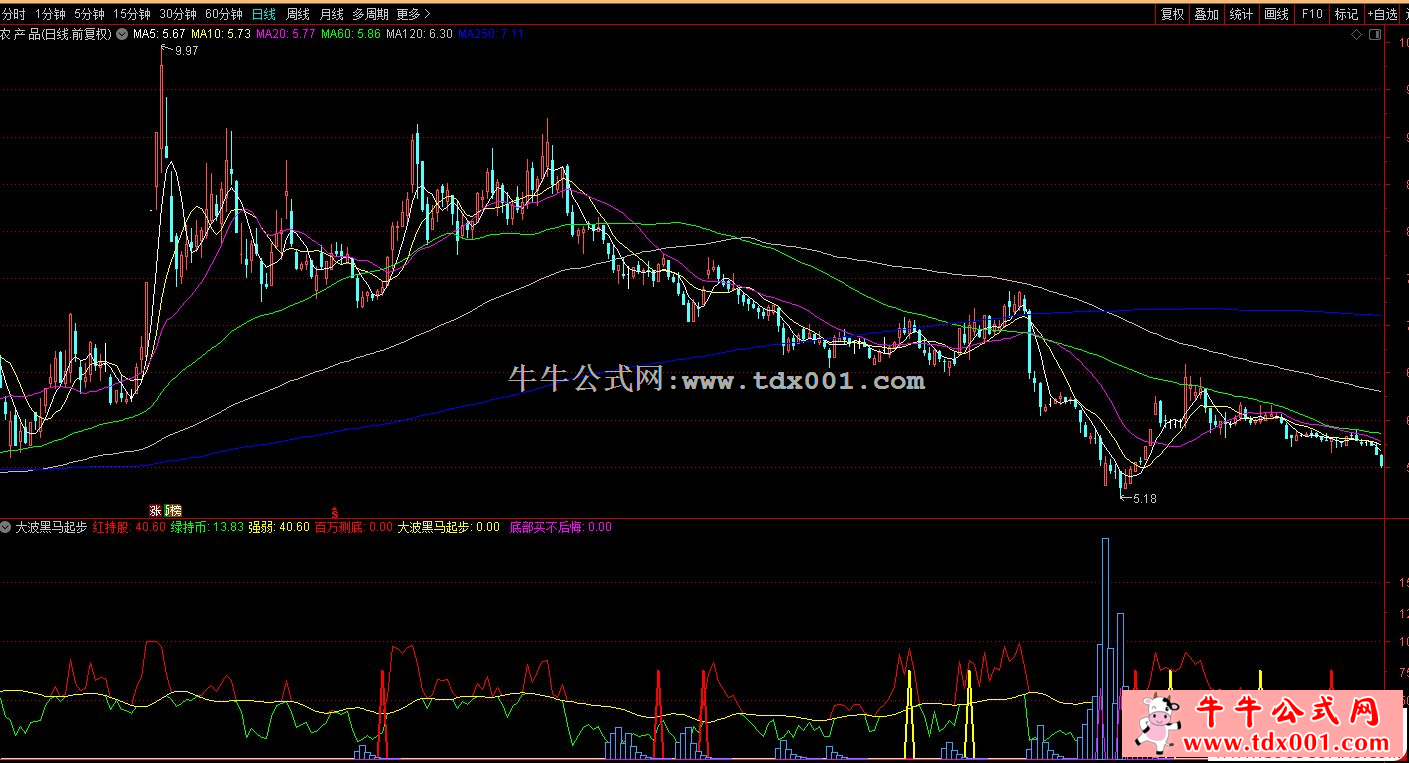This screenshot has width=1409, height=763.
Task: Switch to 月线 monthly chart
Action: [x=332, y=14]
